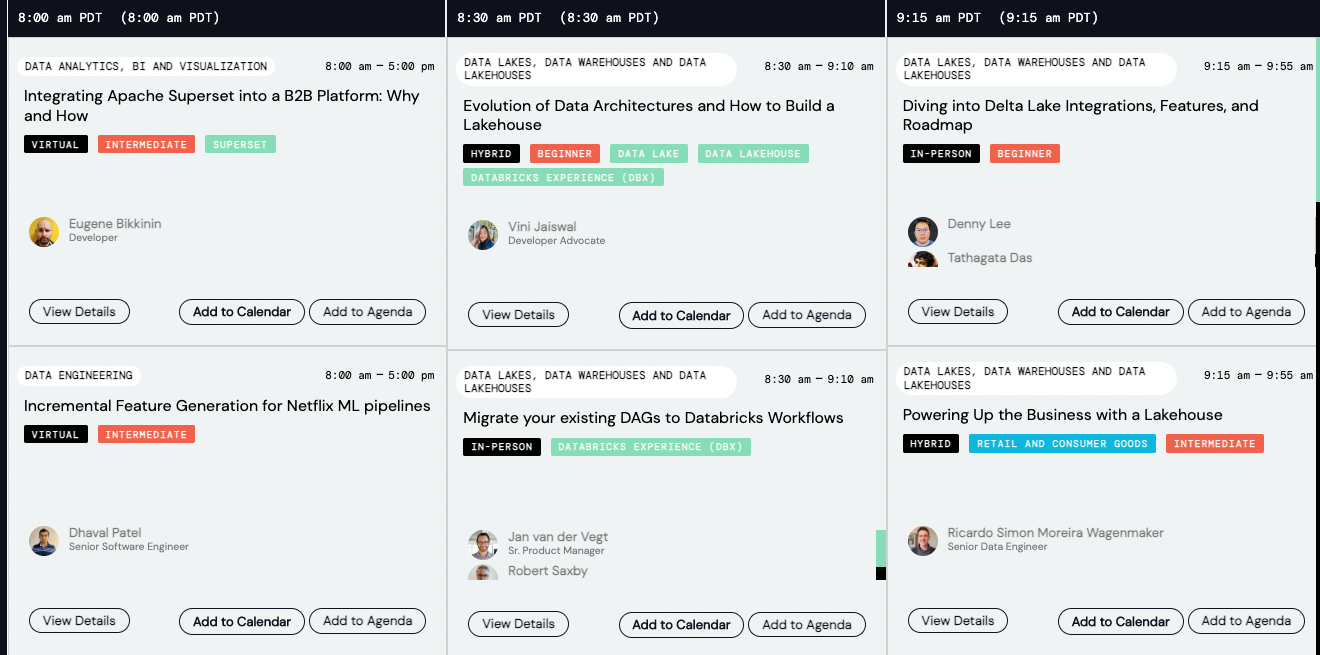Click Dhaval Patel's profile picture
The height and width of the screenshot is (655, 1320).
coord(44,541)
